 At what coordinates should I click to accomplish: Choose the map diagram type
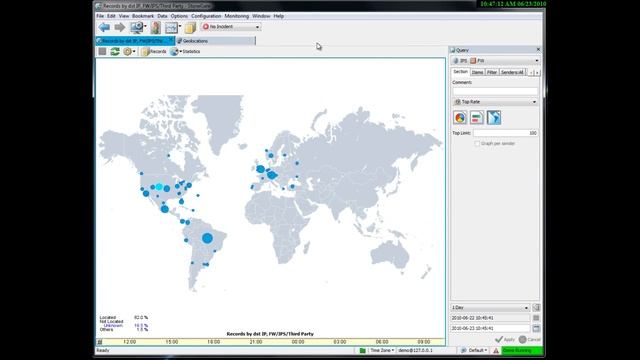pos(494,118)
